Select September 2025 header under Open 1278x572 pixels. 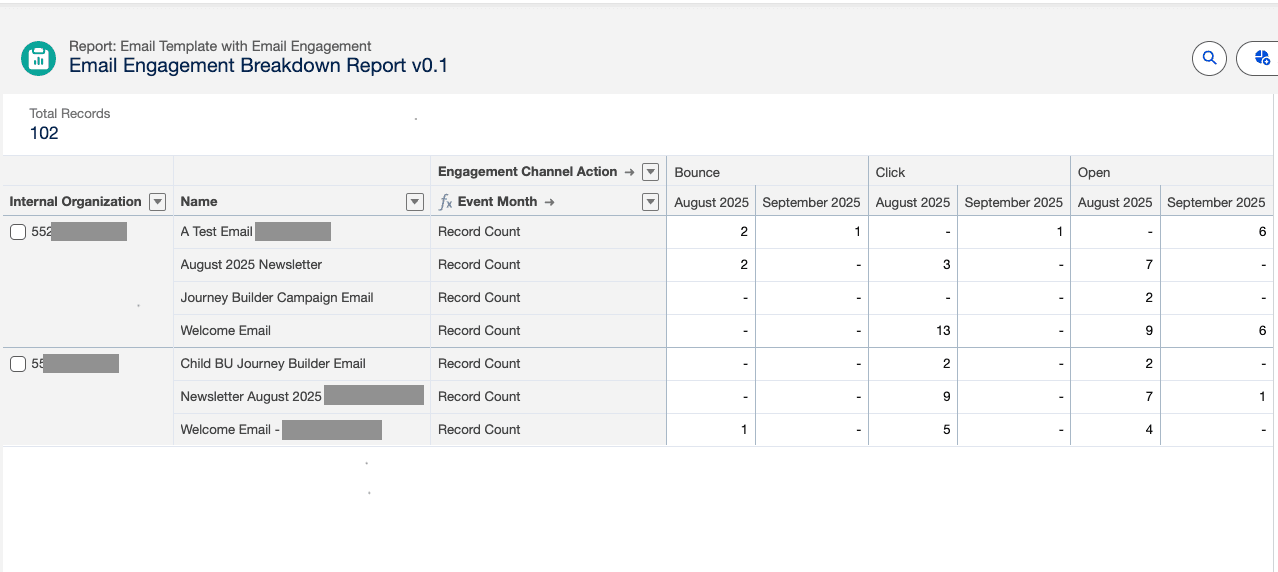pos(1216,202)
